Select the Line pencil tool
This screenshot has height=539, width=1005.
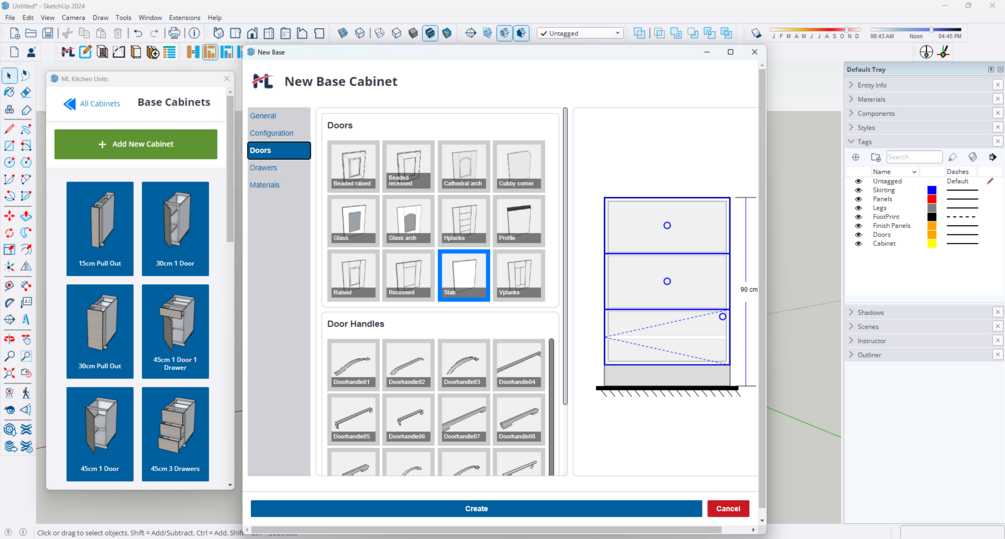pyautogui.click(x=9, y=129)
